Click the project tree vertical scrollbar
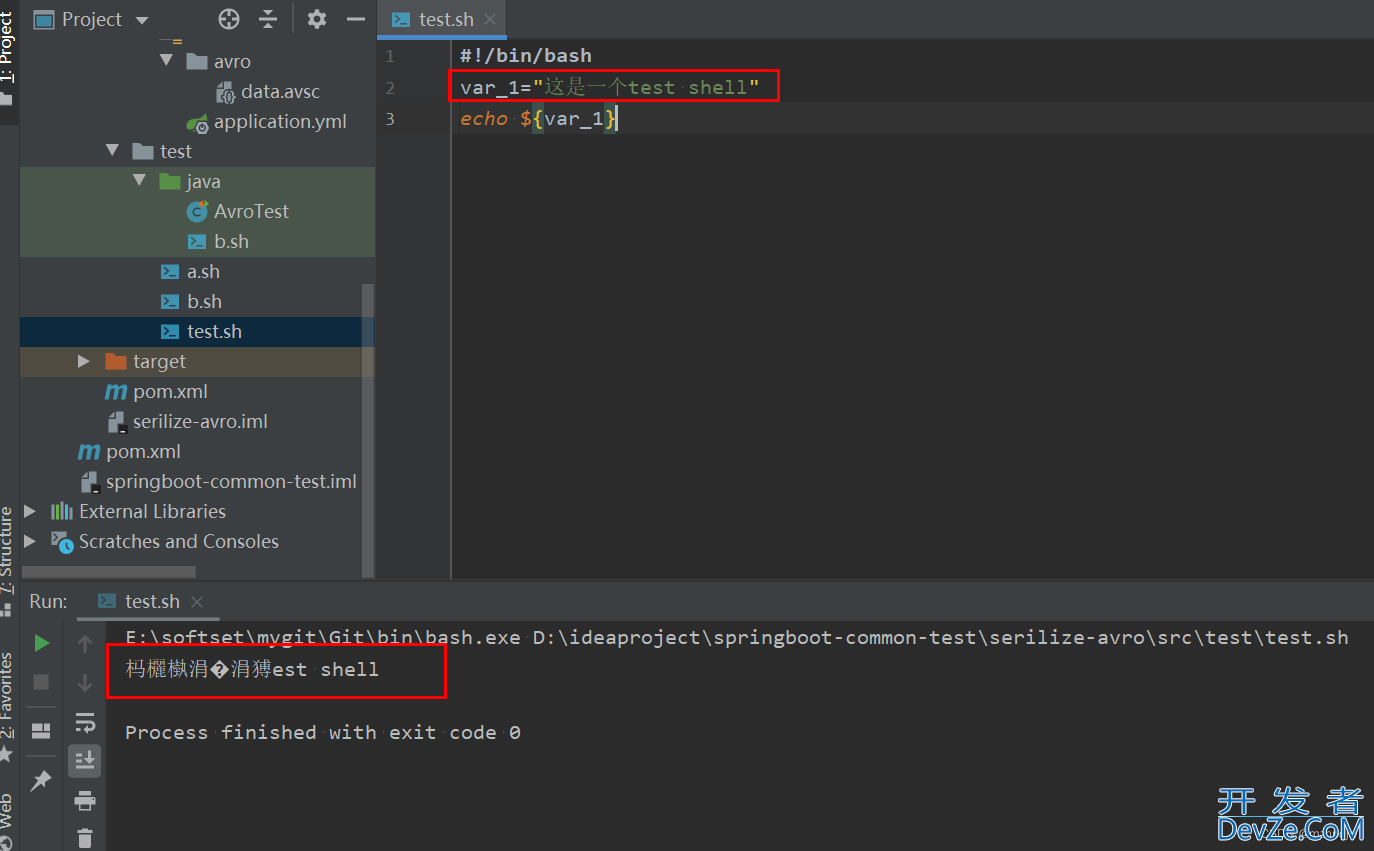 coord(367,430)
